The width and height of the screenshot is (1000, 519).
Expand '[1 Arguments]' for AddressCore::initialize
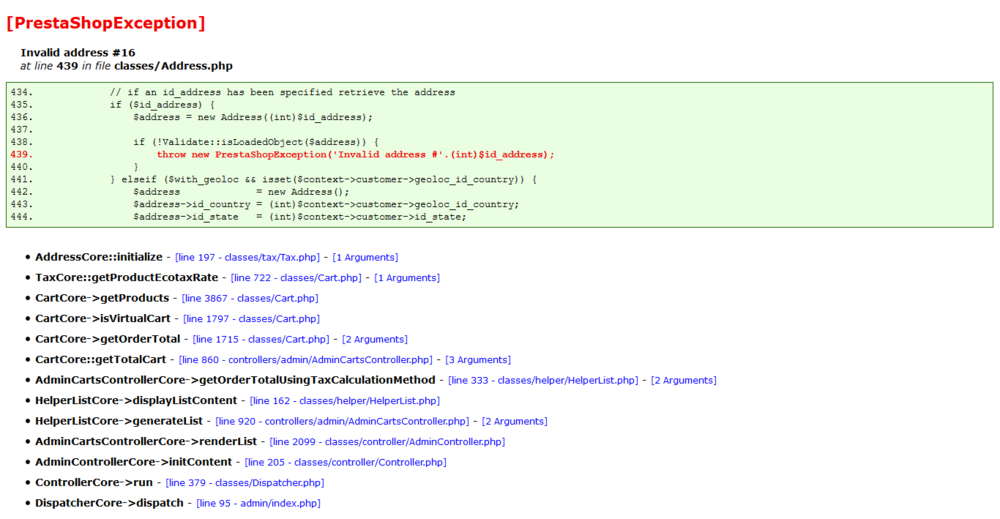tap(365, 258)
